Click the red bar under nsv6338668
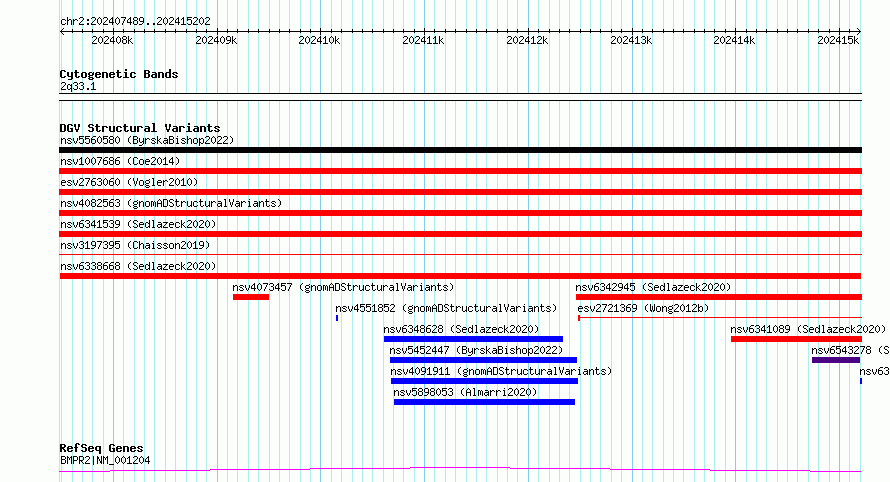 (460, 276)
